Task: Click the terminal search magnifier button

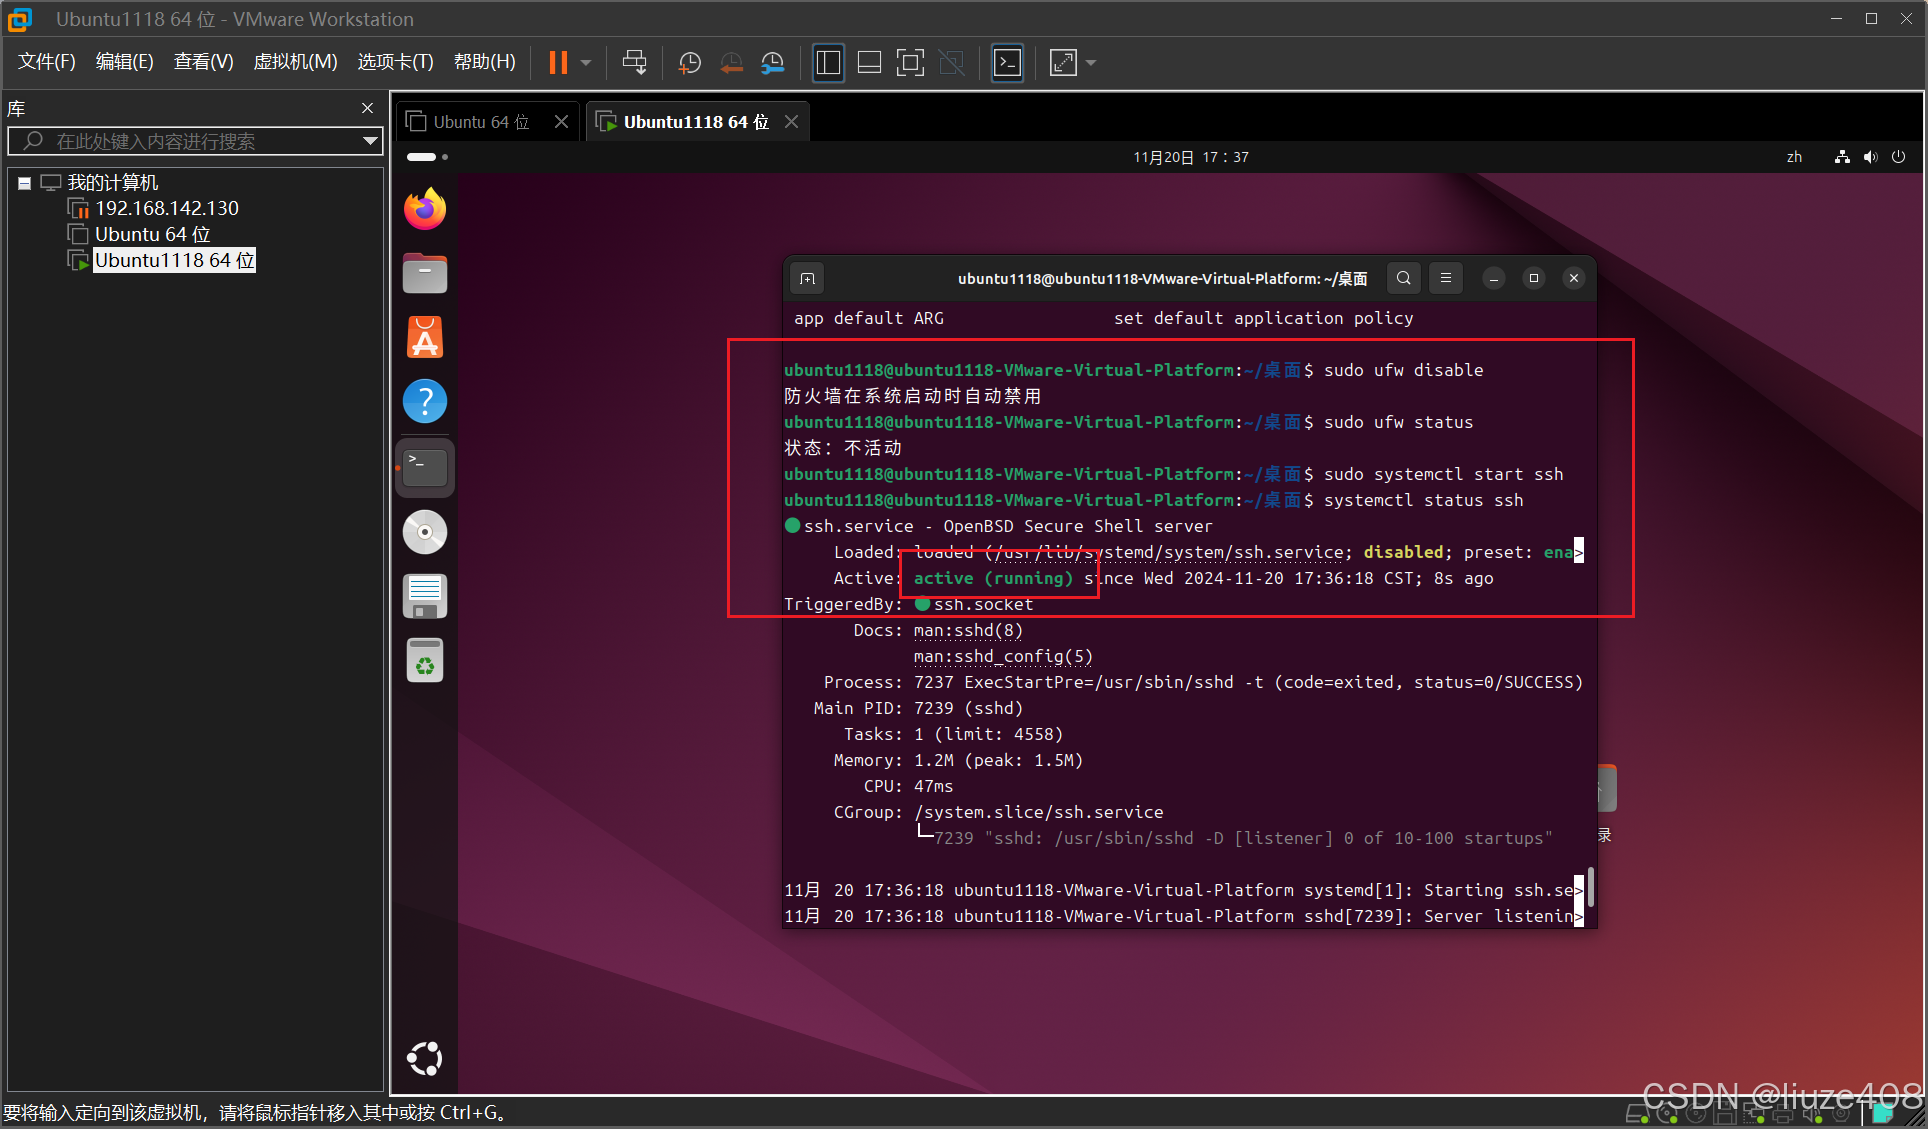Action: (x=1404, y=278)
